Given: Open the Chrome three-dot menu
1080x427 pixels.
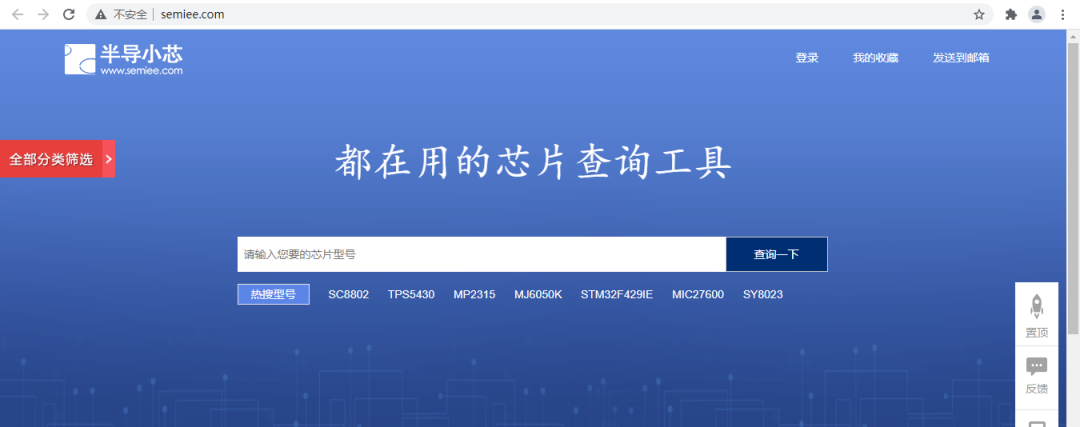Looking at the screenshot, I should tap(1063, 14).
